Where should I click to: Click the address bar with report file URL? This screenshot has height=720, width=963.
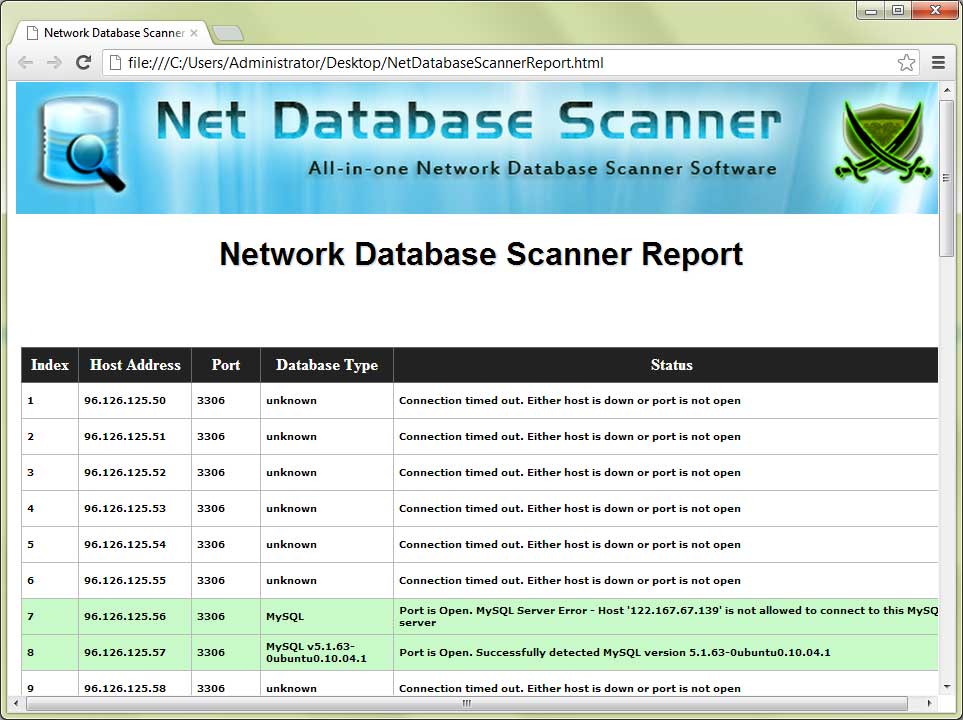[x=500, y=63]
